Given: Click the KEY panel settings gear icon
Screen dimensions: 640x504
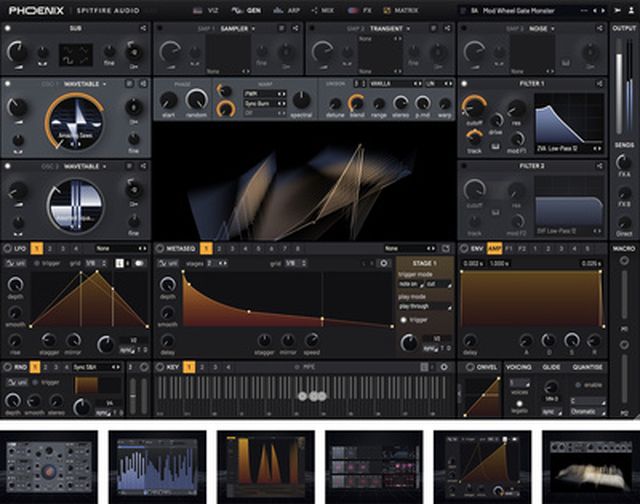Looking at the screenshot, I should (x=444, y=367).
